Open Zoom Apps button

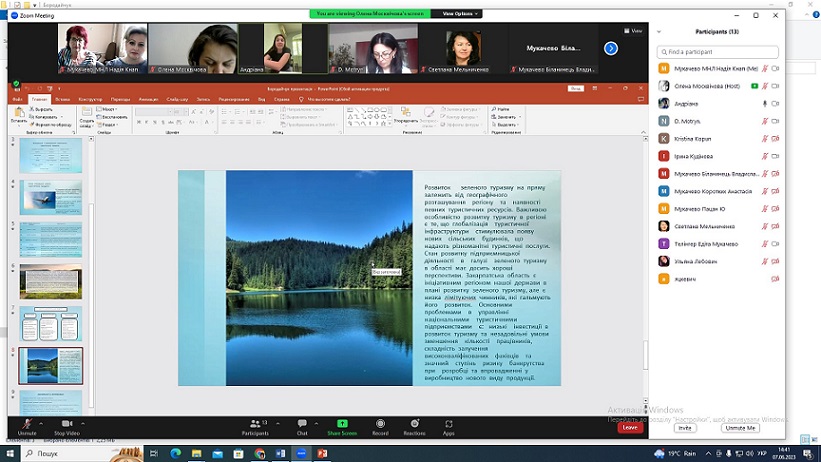pyautogui.click(x=449, y=427)
